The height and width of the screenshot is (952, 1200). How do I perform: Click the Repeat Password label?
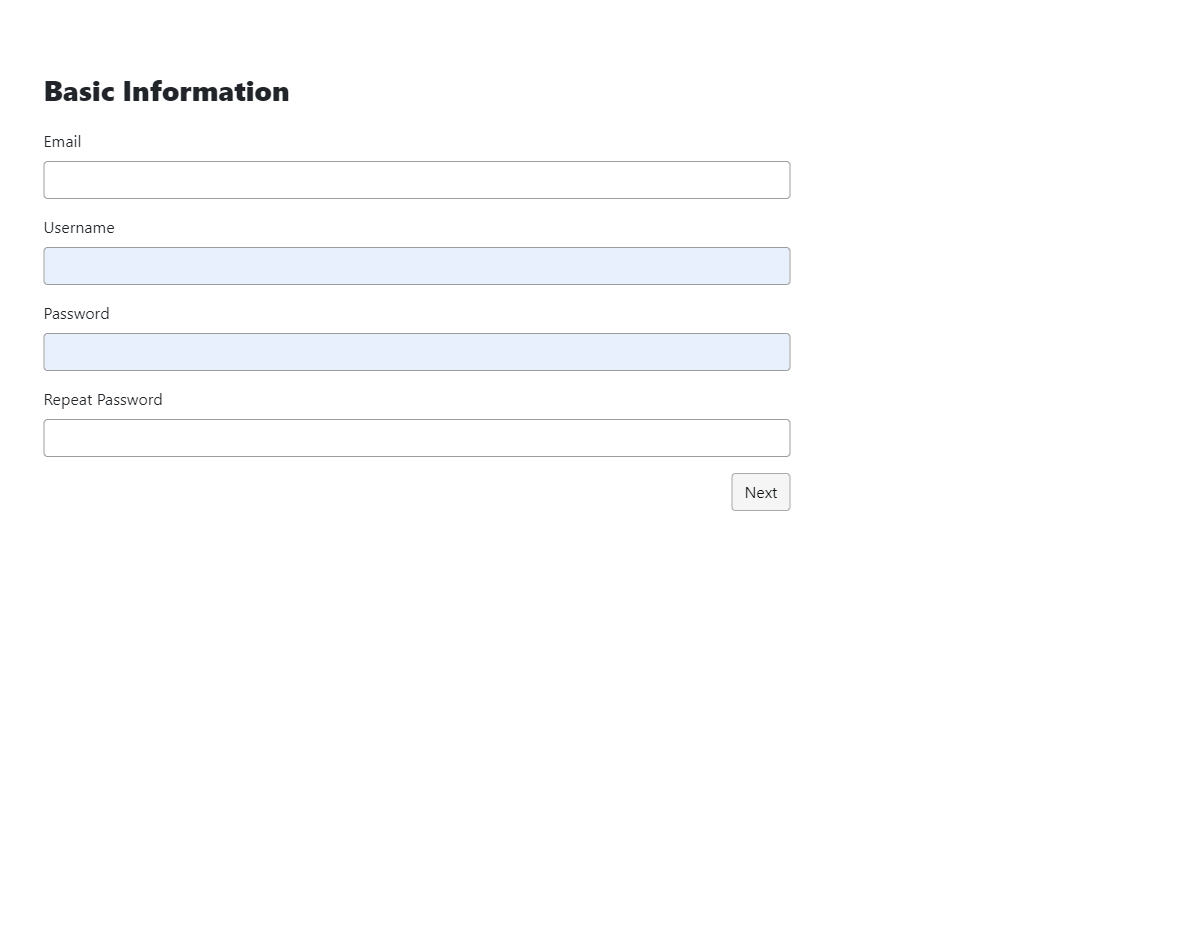[103, 400]
